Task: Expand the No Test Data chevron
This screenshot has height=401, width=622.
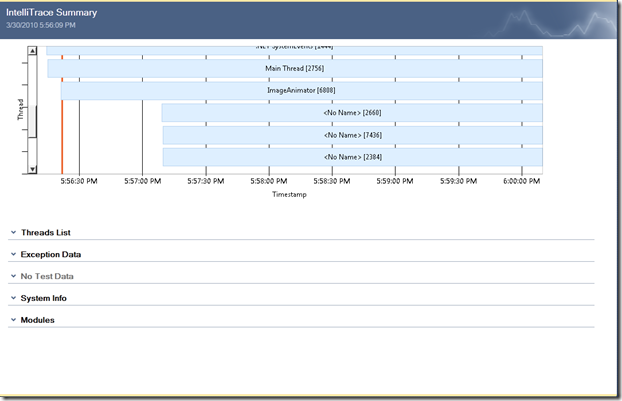Action: [13, 276]
